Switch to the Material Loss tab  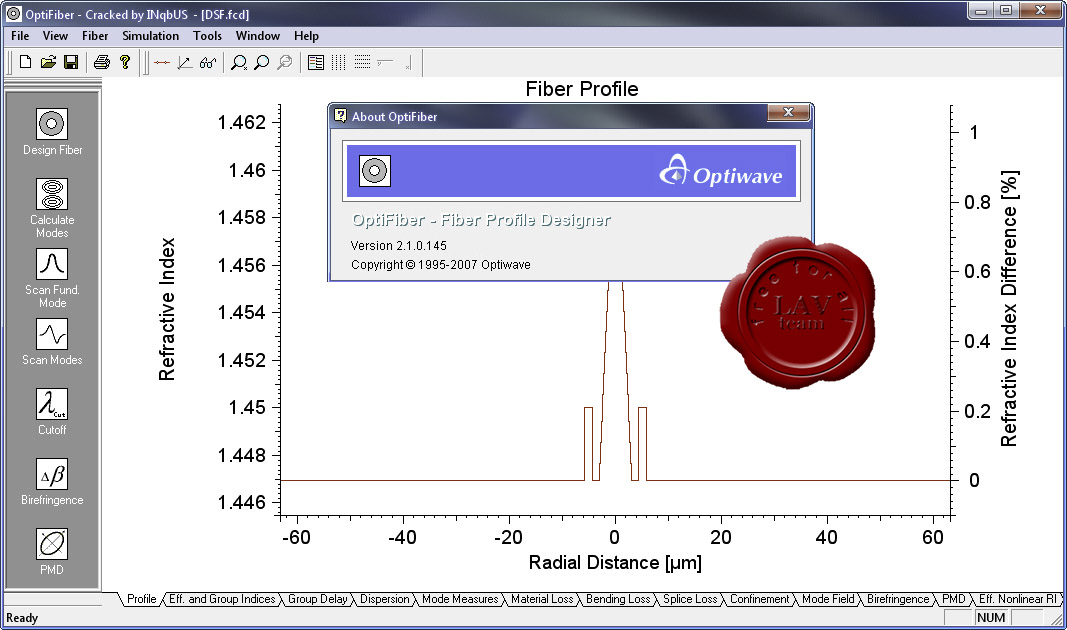[x=542, y=599]
